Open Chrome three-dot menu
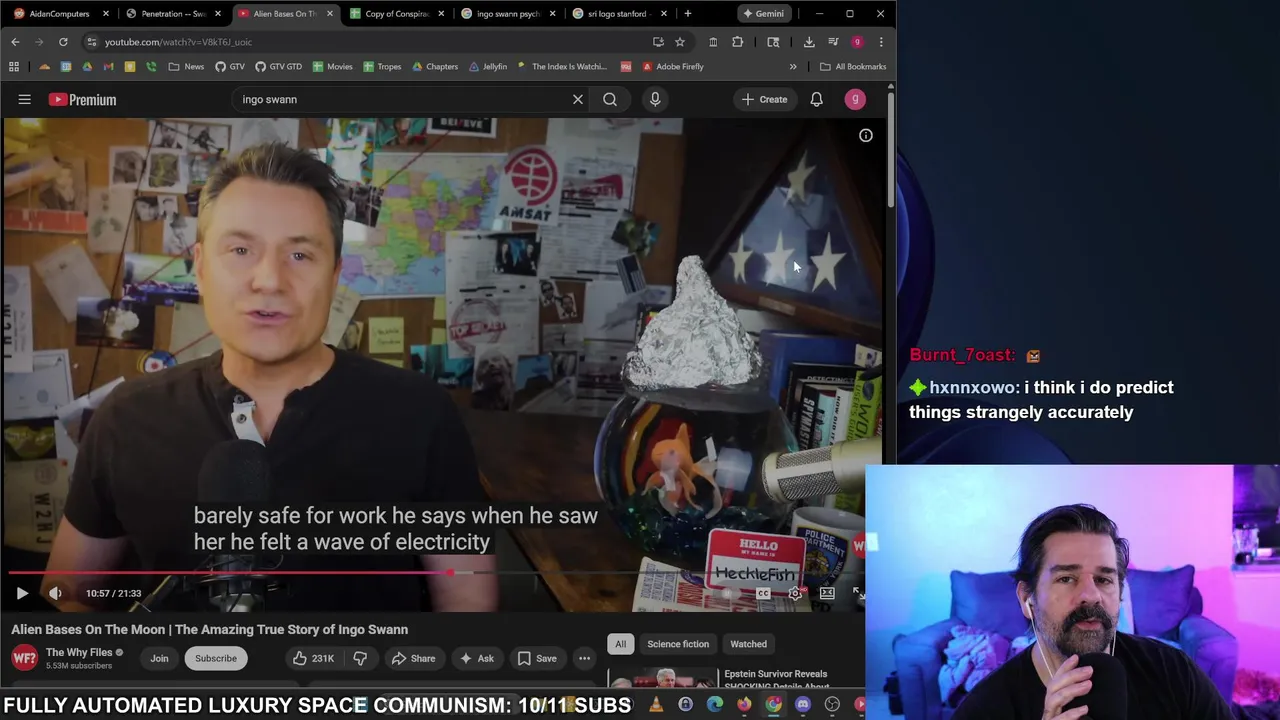Screen dimensions: 1280x720 click(x=881, y=42)
